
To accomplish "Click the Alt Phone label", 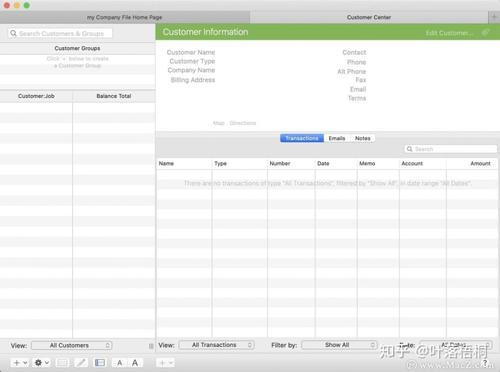I will pos(352,71).
